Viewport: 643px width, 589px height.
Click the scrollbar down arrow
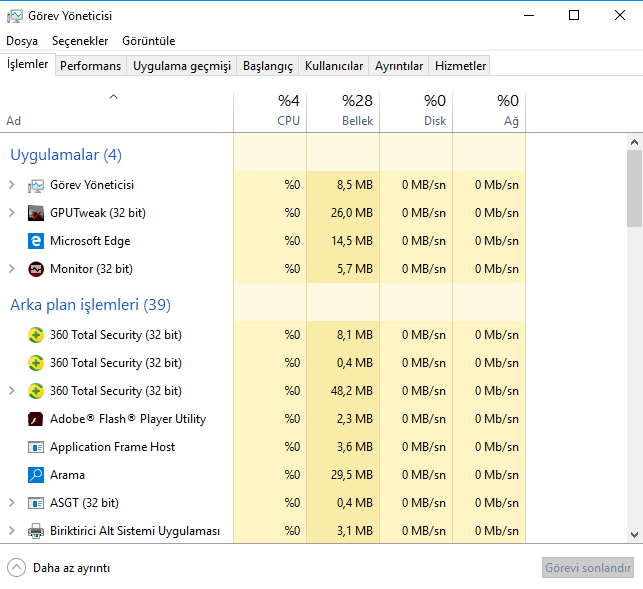[x=634, y=535]
